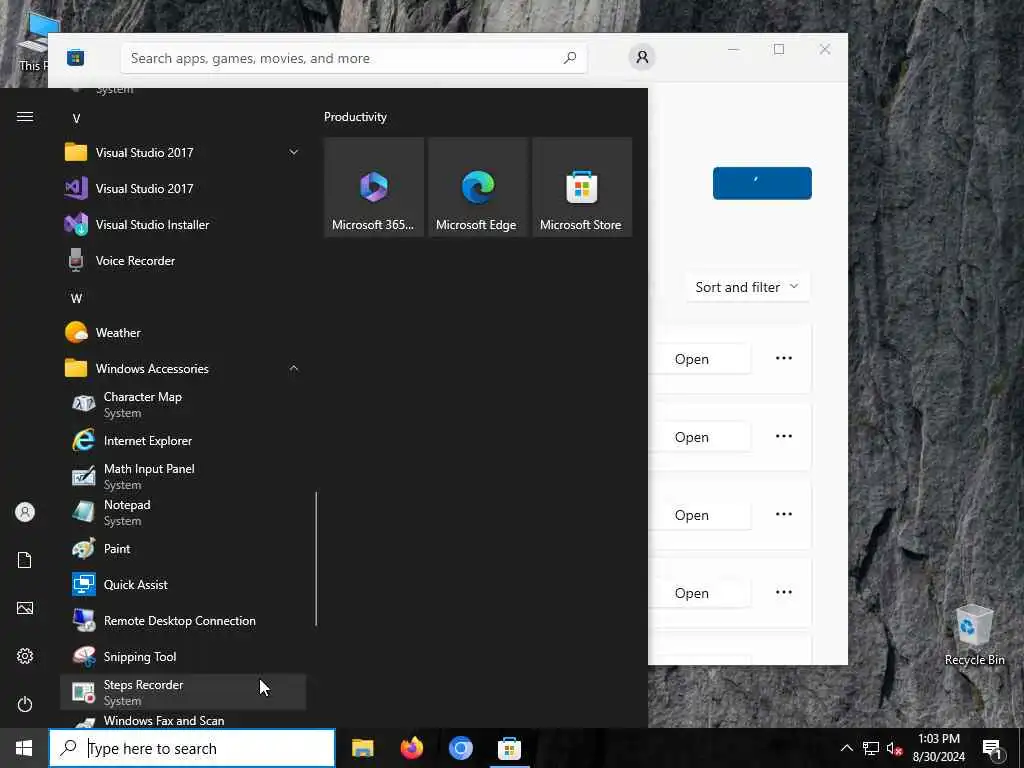1024x768 pixels.
Task: Click the fourth Open button in Store
Action: point(701,593)
